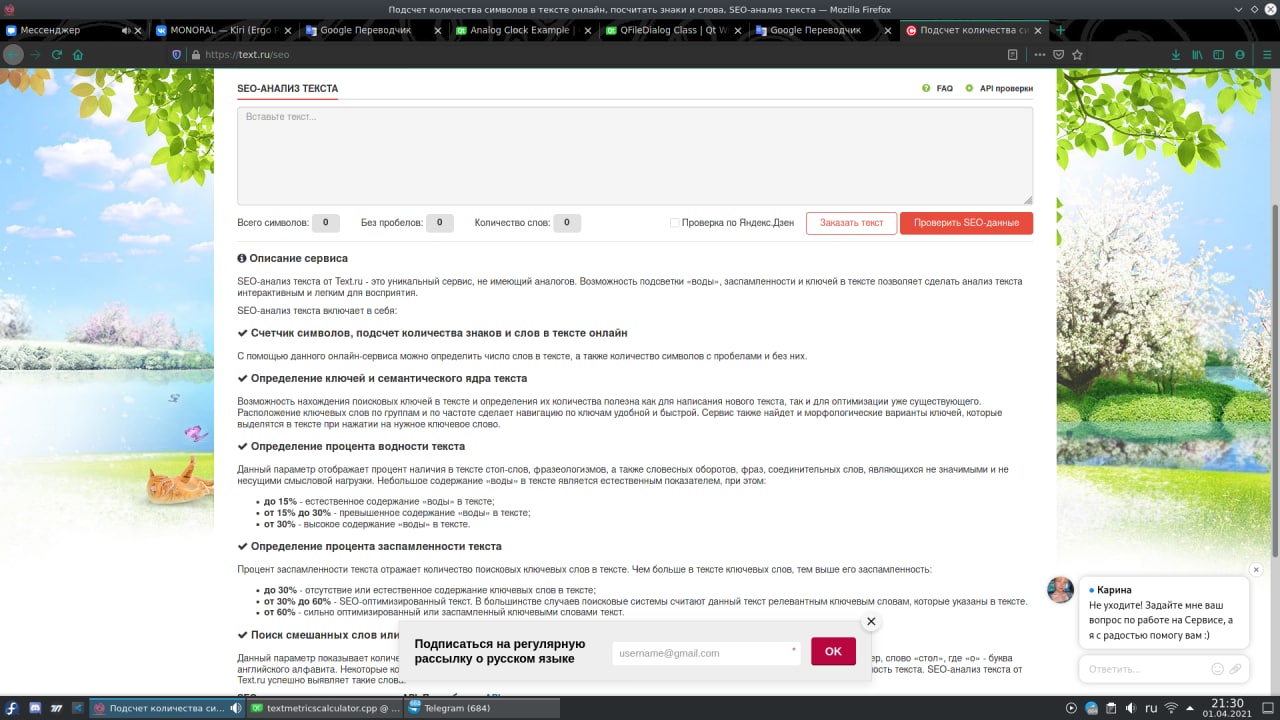1280x720 pixels.
Task: Open textmetricscalculator.cpp window in taskbar
Action: [x=325, y=708]
